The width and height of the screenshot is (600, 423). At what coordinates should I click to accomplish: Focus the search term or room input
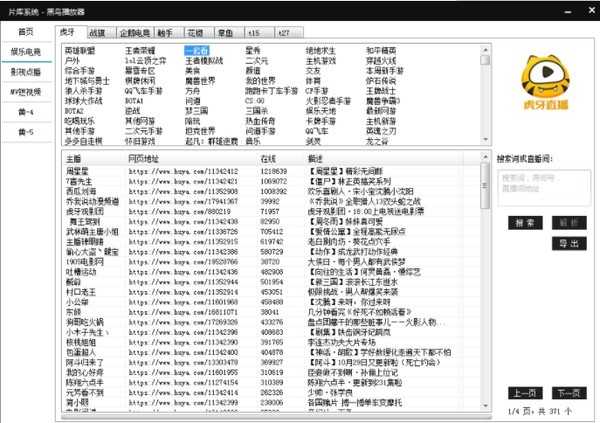544,188
